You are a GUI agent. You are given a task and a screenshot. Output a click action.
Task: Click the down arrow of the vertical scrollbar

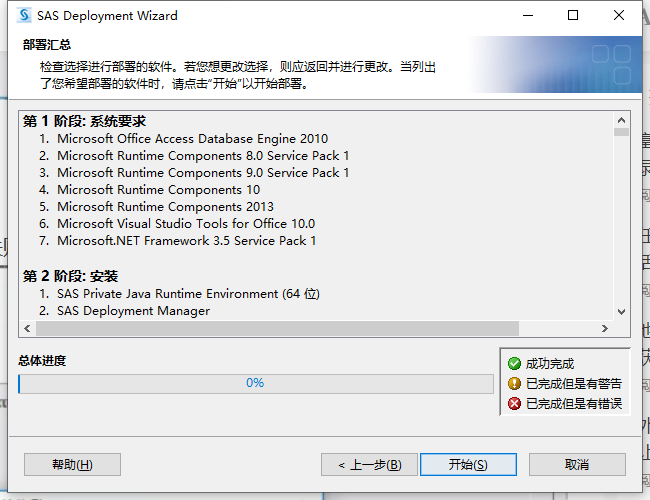(621, 312)
